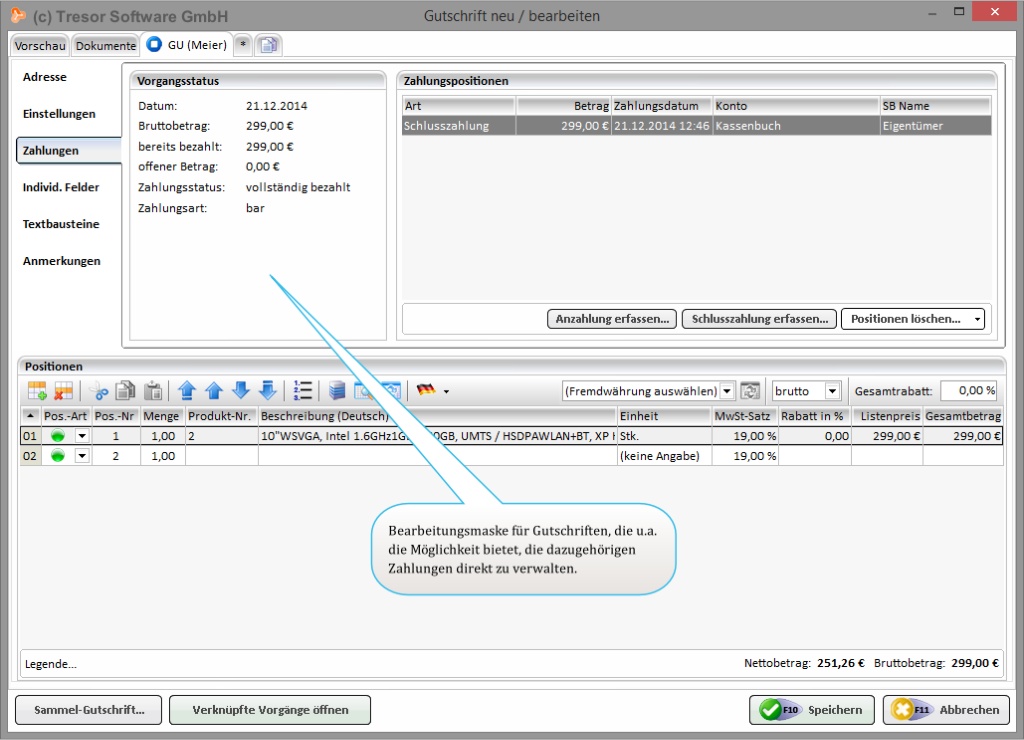The height and width of the screenshot is (740, 1024).
Task: Click the Anzahlung erfassen button
Action: point(612,319)
